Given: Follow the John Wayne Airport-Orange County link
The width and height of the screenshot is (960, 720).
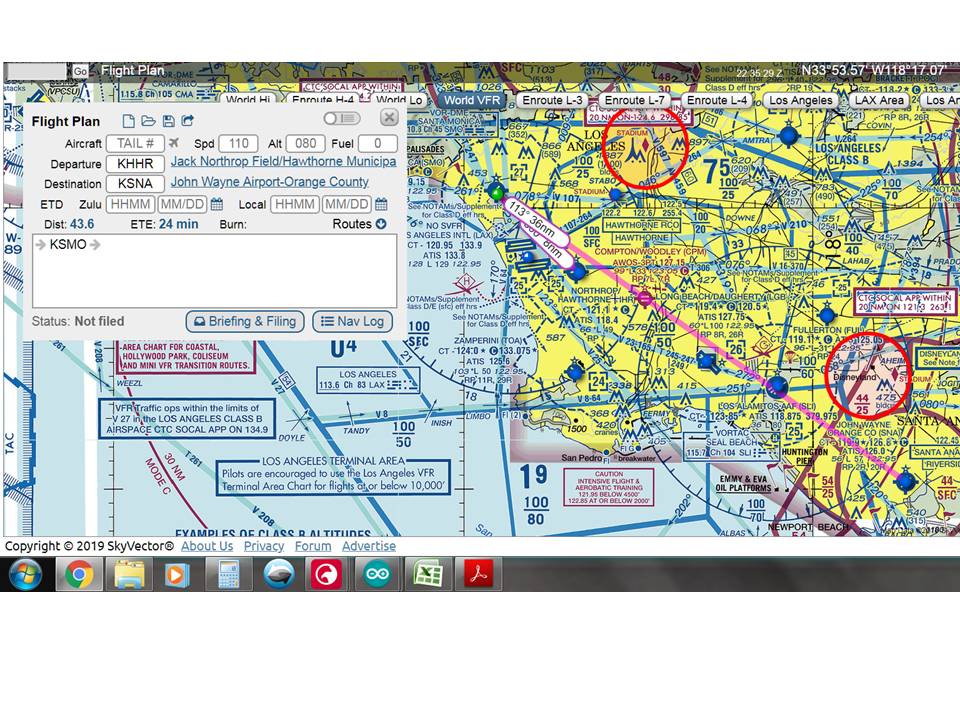Looking at the screenshot, I should point(268,183).
